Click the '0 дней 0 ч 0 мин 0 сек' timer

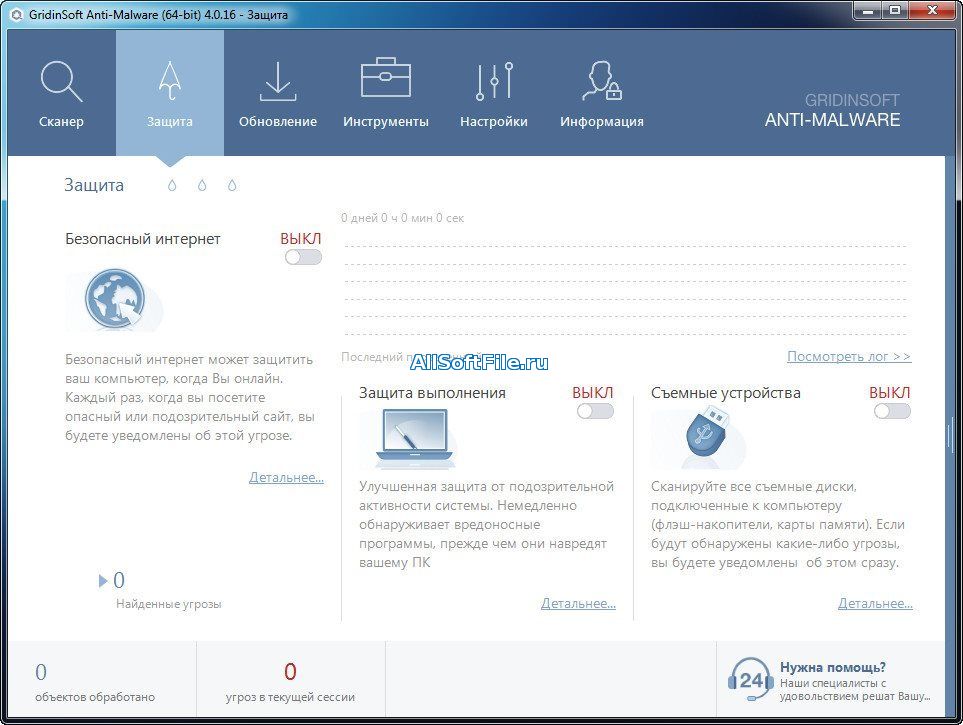(402, 218)
